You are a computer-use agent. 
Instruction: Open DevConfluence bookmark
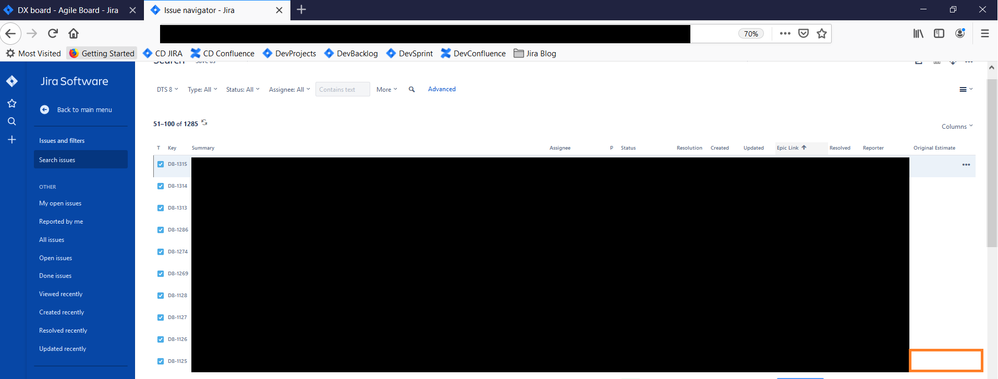[x=474, y=54]
